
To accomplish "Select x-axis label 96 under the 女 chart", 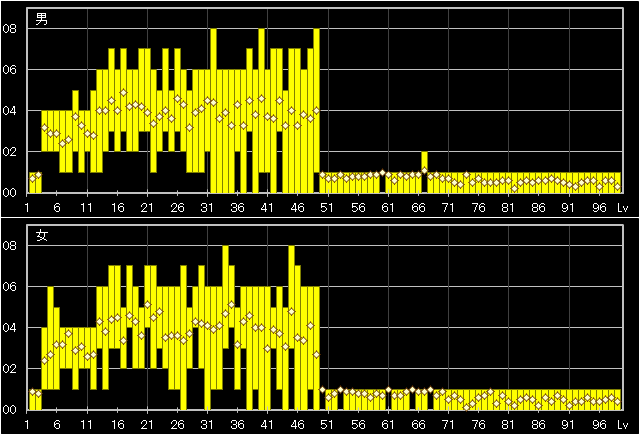I will pyautogui.click(x=599, y=425).
